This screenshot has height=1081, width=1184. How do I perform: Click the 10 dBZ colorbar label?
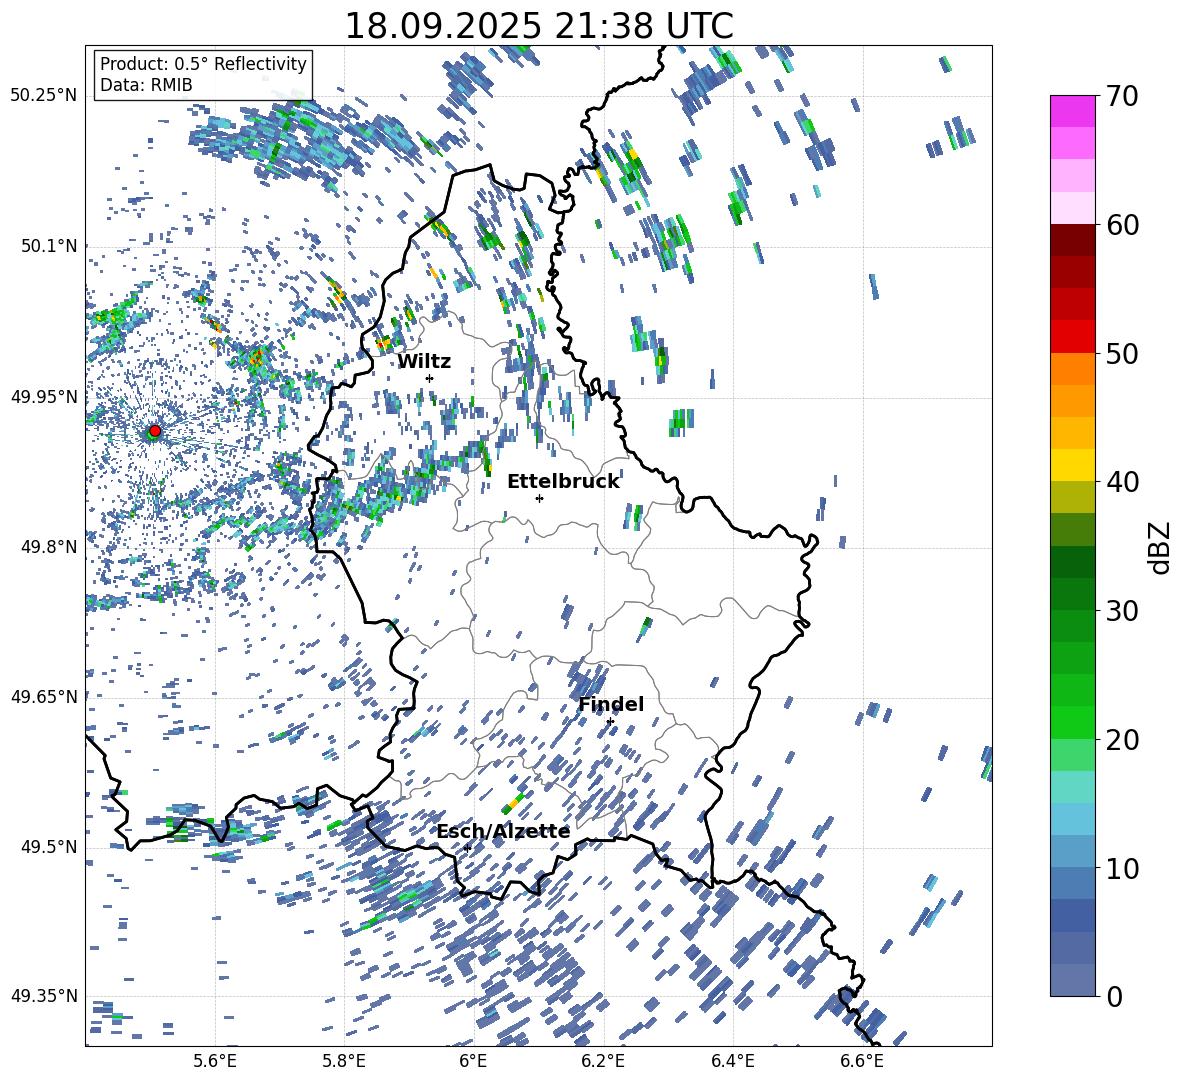point(1122,868)
